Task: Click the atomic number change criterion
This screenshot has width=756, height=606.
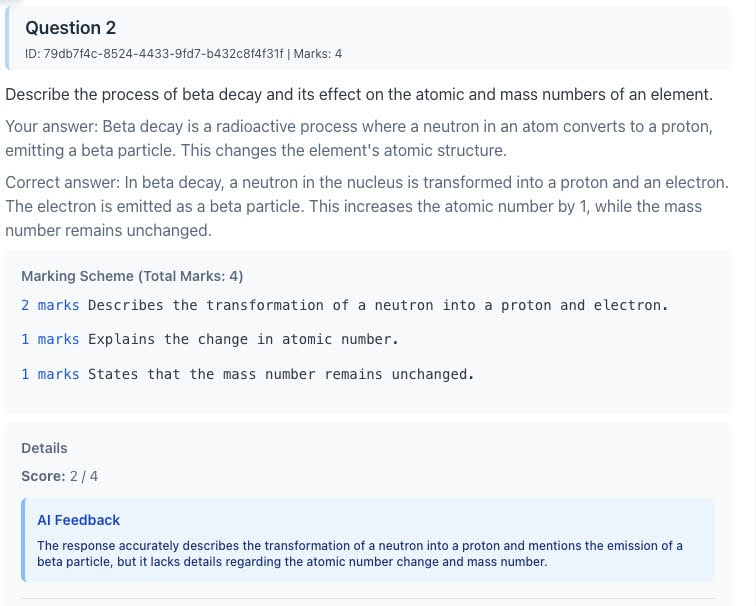Action: [x=243, y=339]
